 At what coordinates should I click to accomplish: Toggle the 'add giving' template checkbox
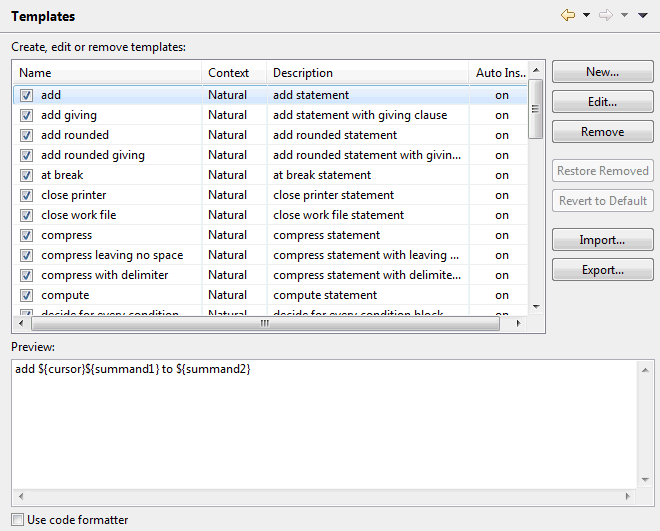pos(27,115)
